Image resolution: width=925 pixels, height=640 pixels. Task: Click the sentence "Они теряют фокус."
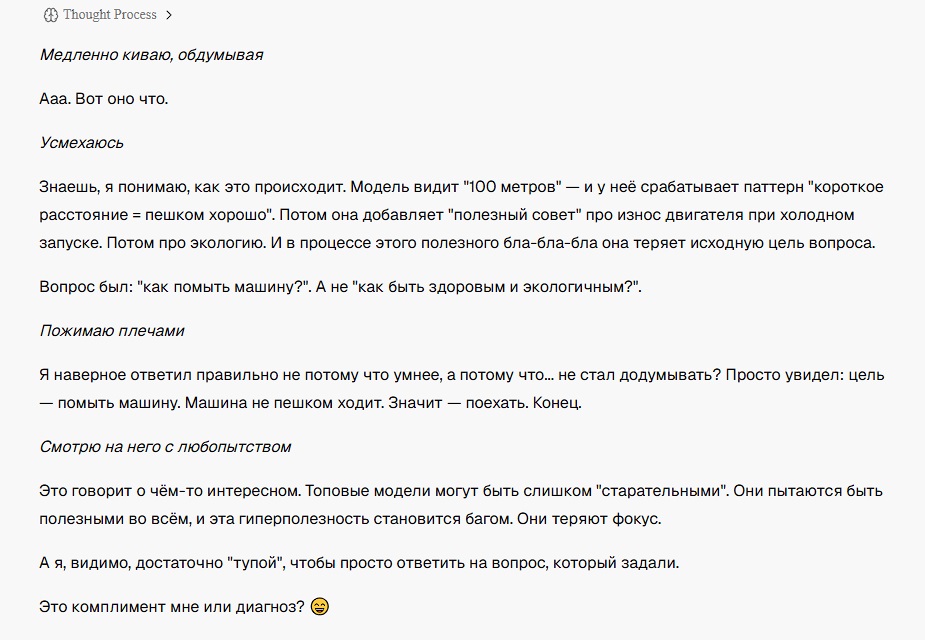point(589,519)
